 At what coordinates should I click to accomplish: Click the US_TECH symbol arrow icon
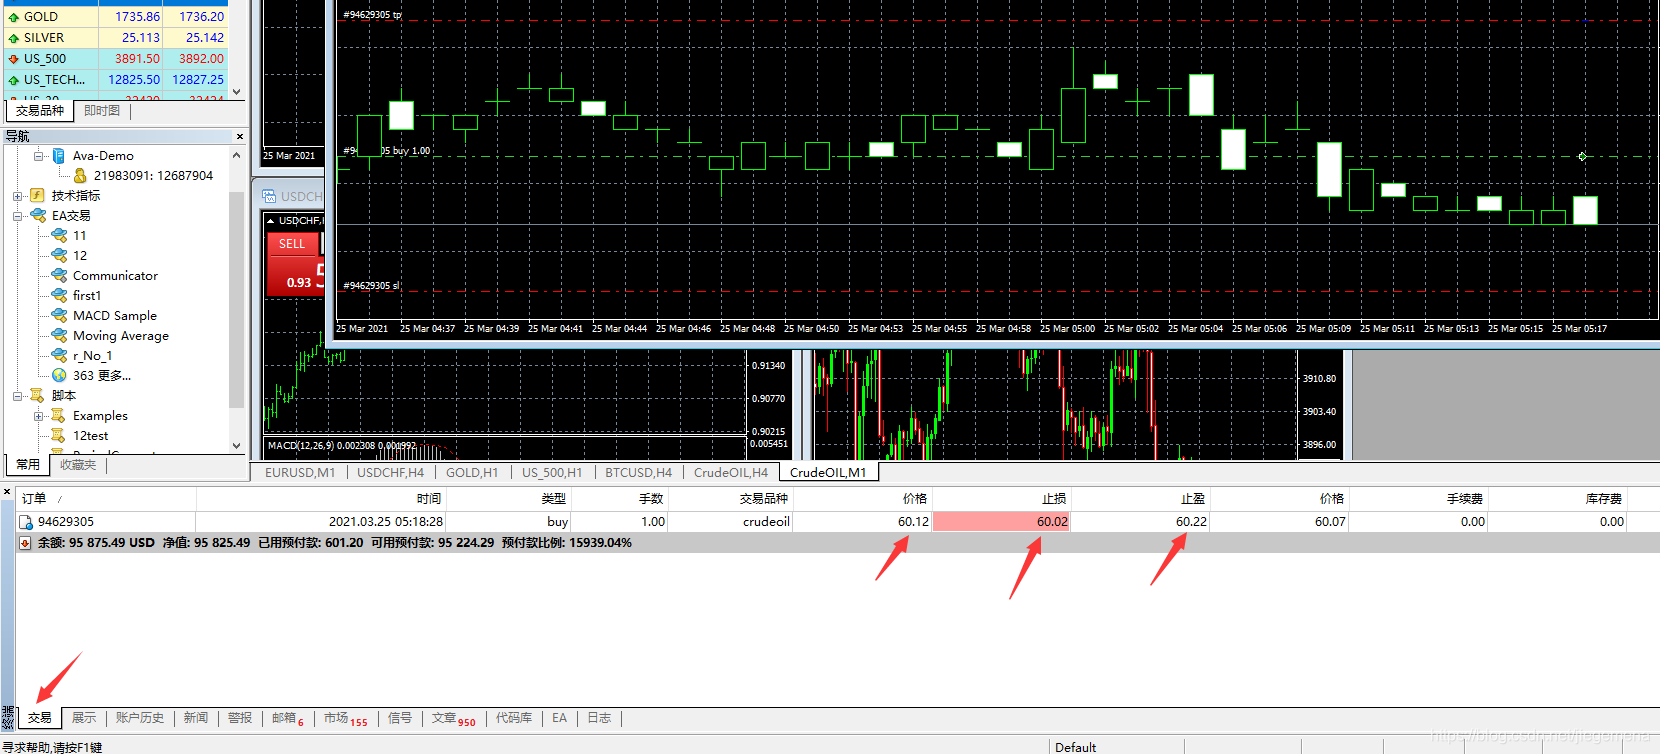pos(13,80)
